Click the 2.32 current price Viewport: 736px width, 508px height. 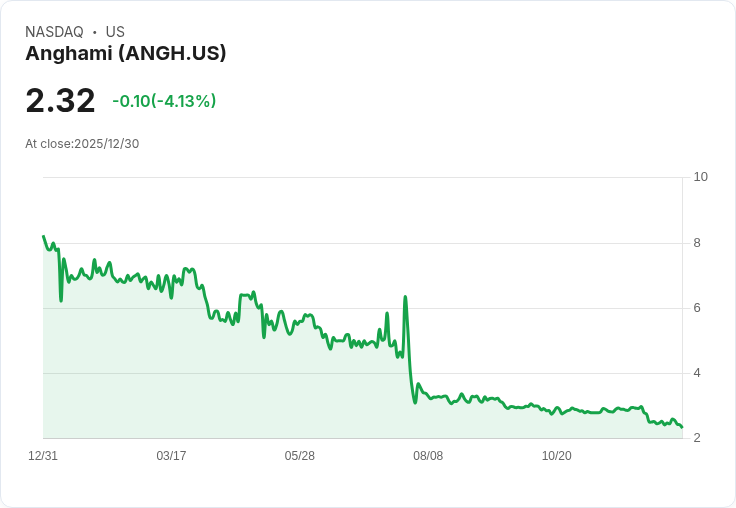click(60, 100)
